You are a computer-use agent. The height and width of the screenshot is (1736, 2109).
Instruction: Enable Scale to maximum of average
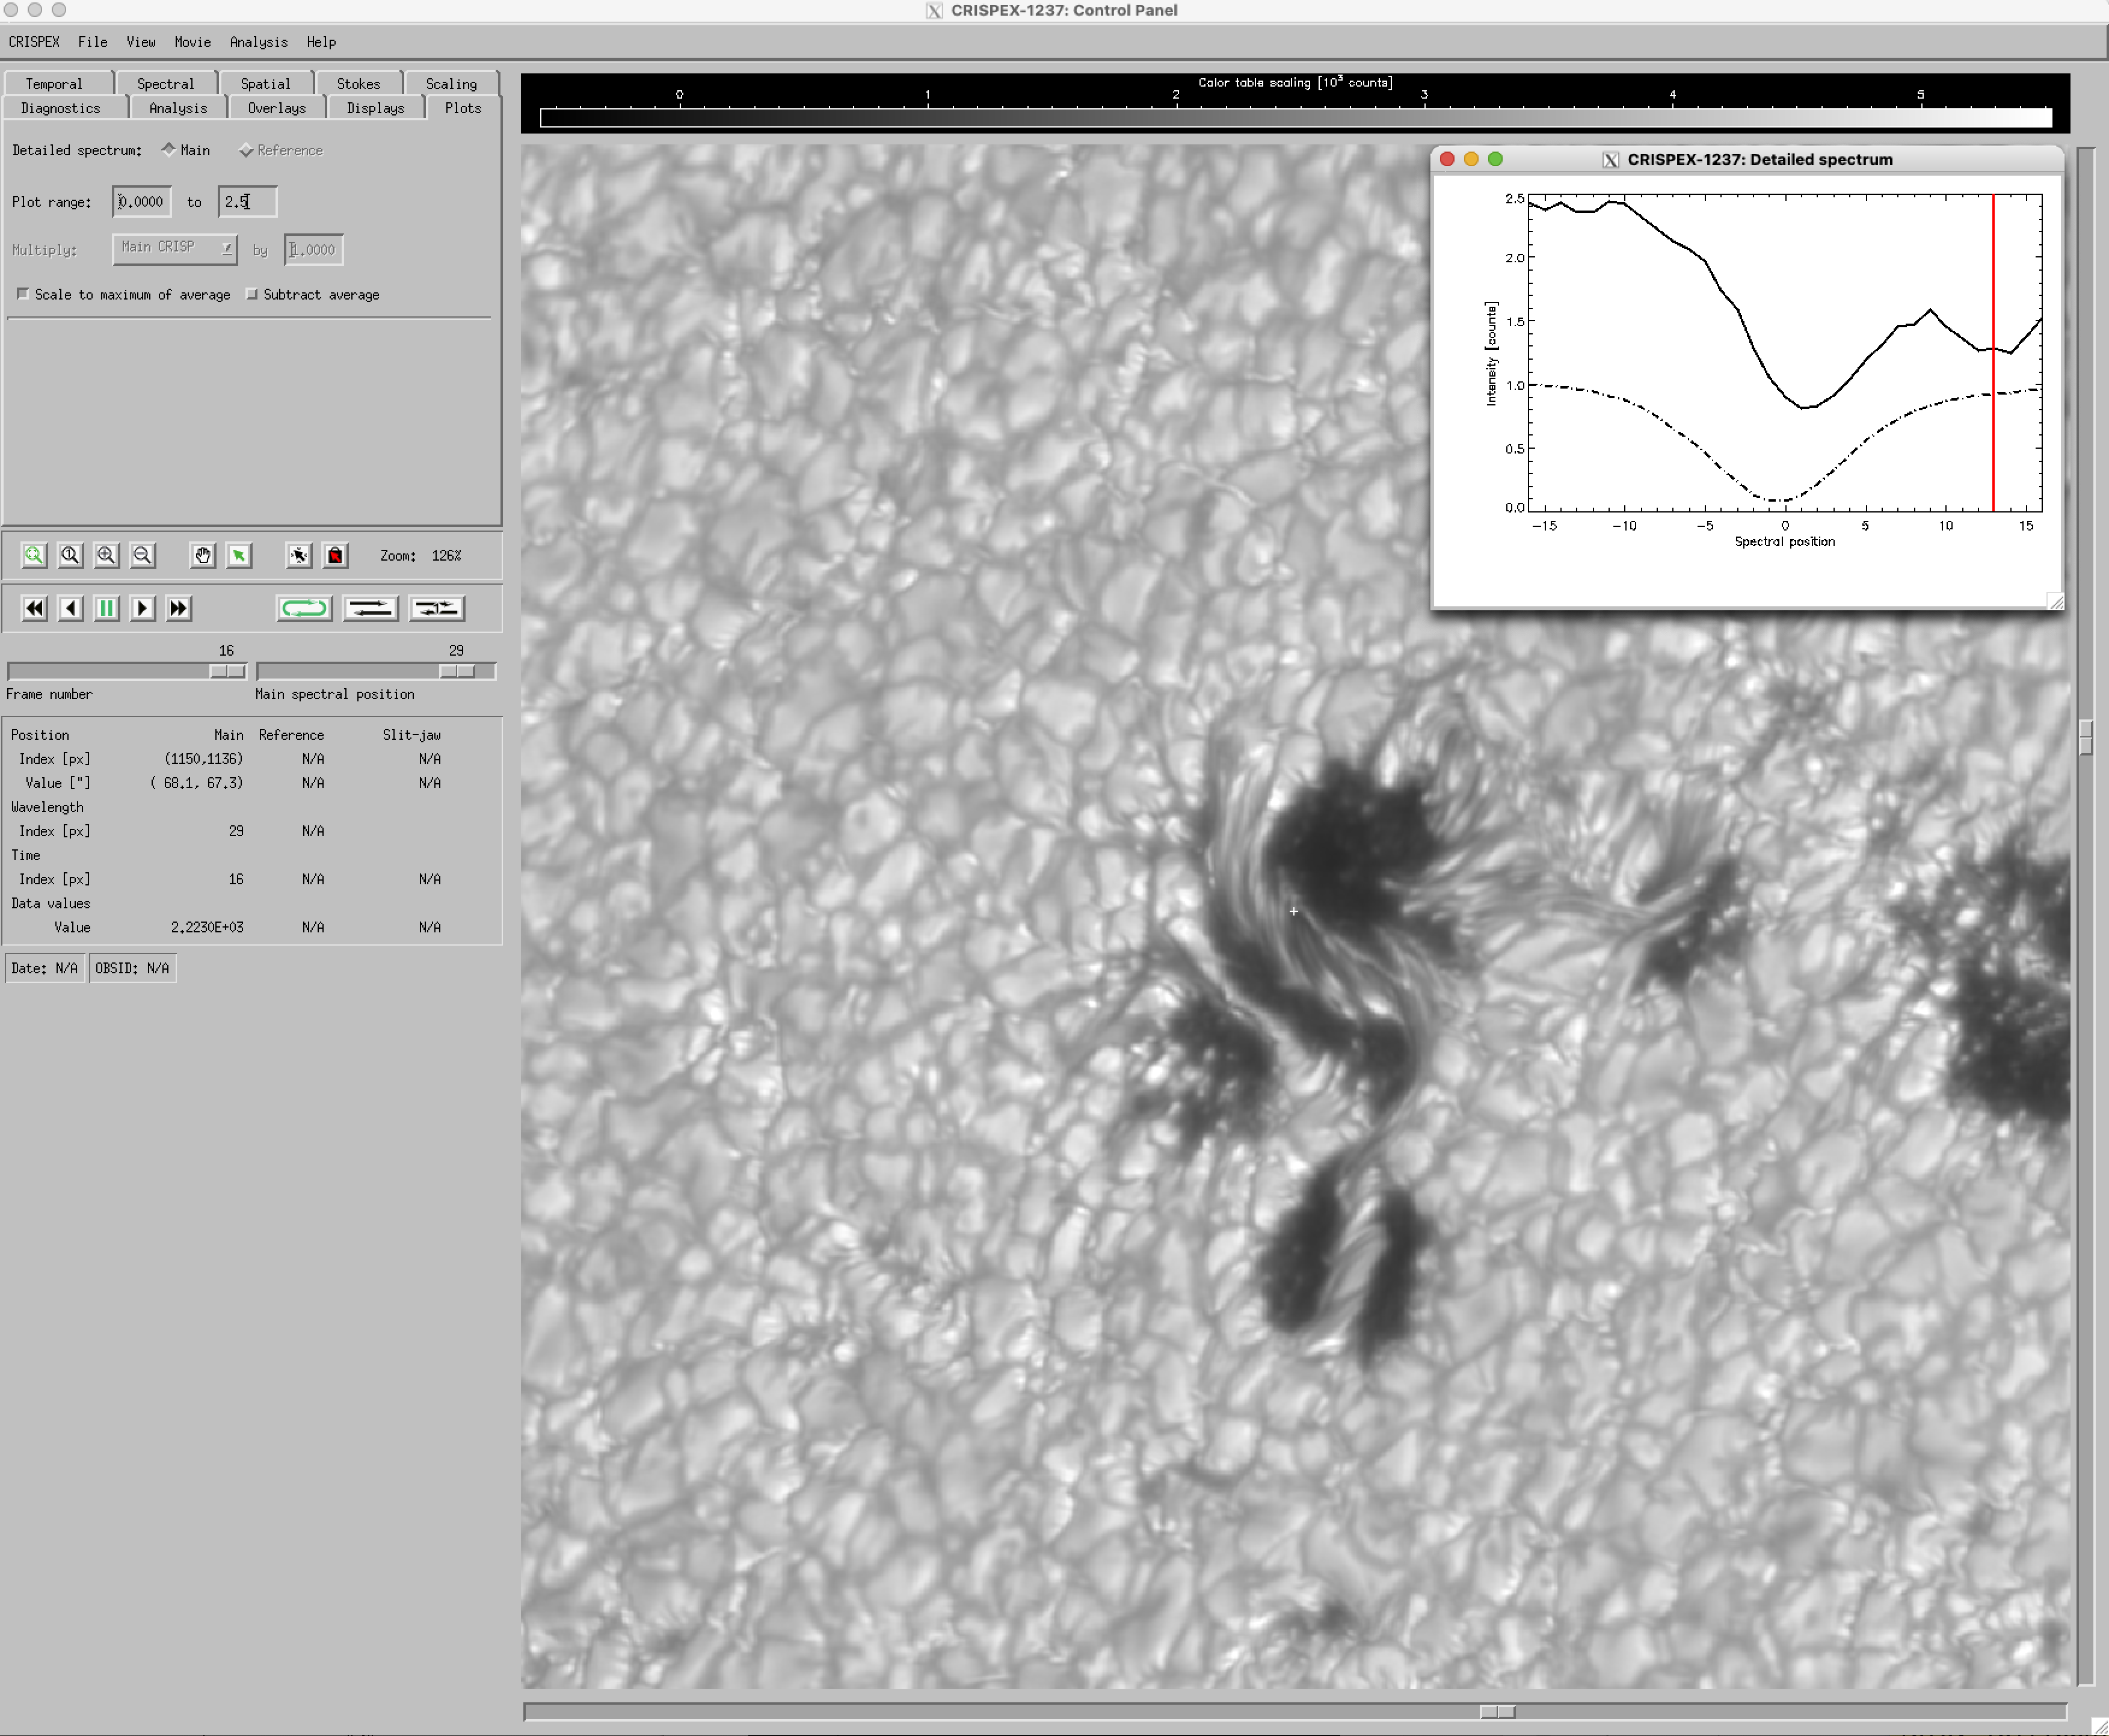point(23,294)
